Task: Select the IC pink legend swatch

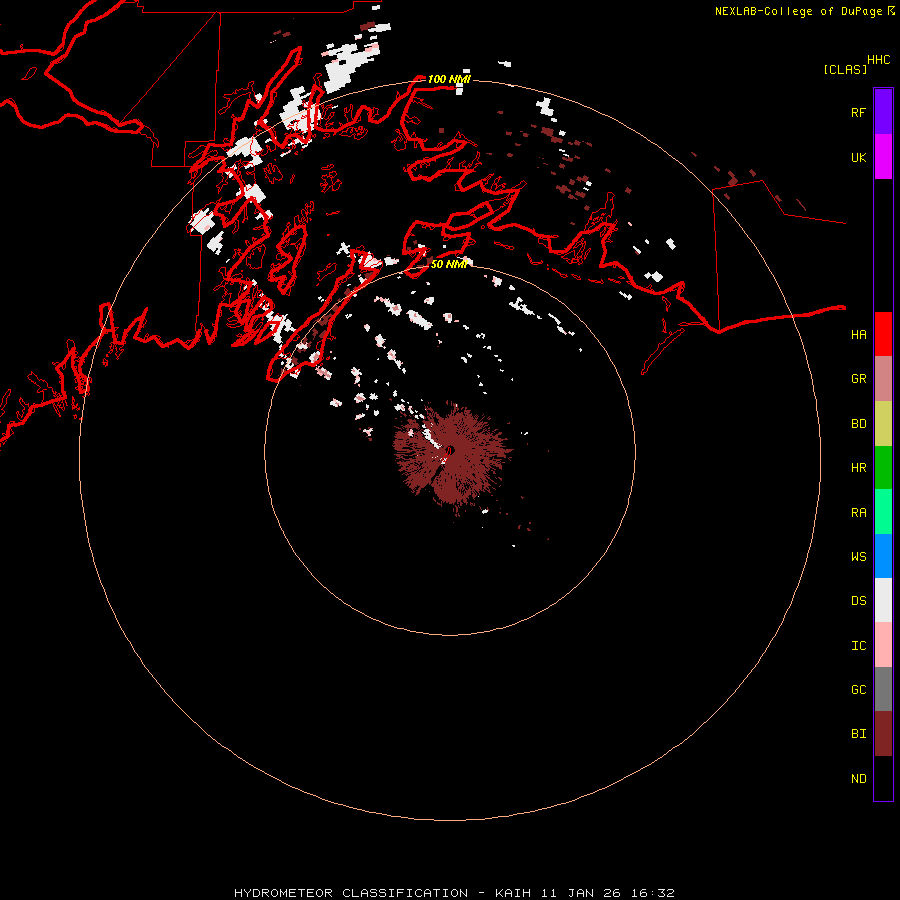Action: [883, 645]
